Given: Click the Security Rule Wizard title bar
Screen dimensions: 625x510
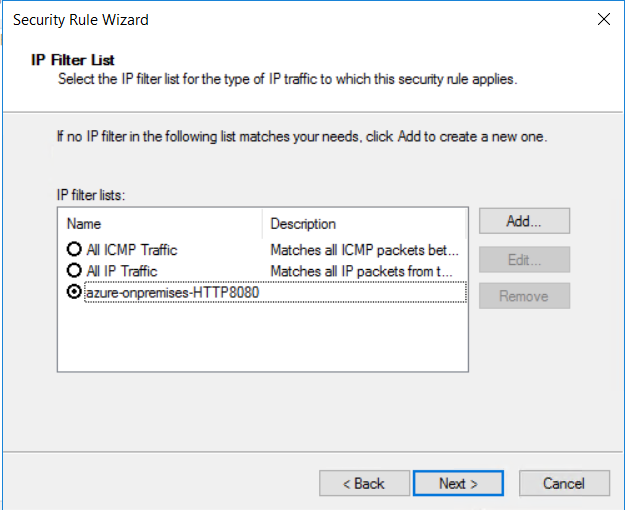Looking at the screenshot, I should click(x=250, y=19).
